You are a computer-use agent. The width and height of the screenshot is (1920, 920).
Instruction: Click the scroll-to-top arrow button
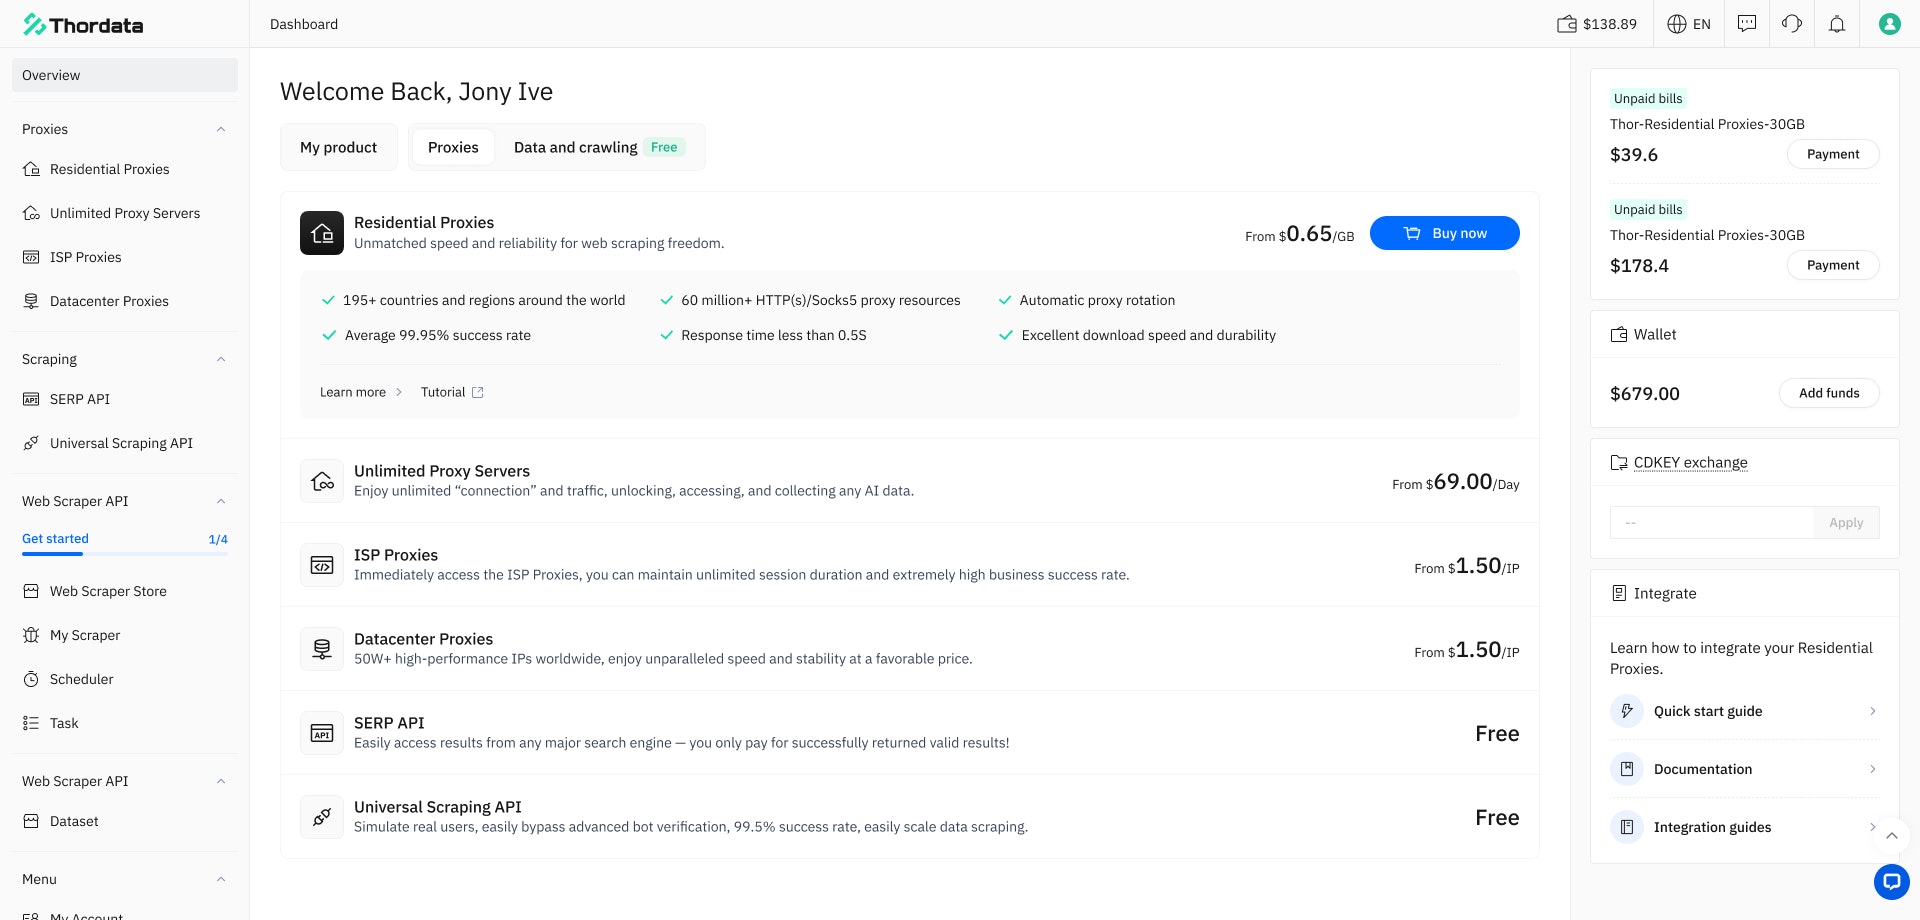(x=1891, y=836)
